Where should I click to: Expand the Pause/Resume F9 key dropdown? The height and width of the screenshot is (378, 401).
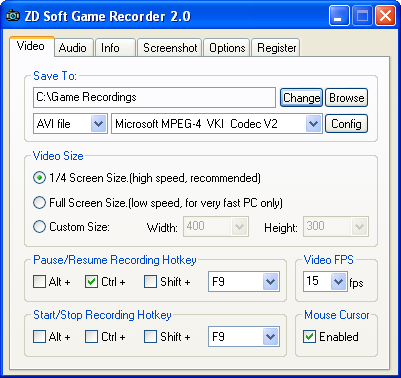tap(270, 282)
